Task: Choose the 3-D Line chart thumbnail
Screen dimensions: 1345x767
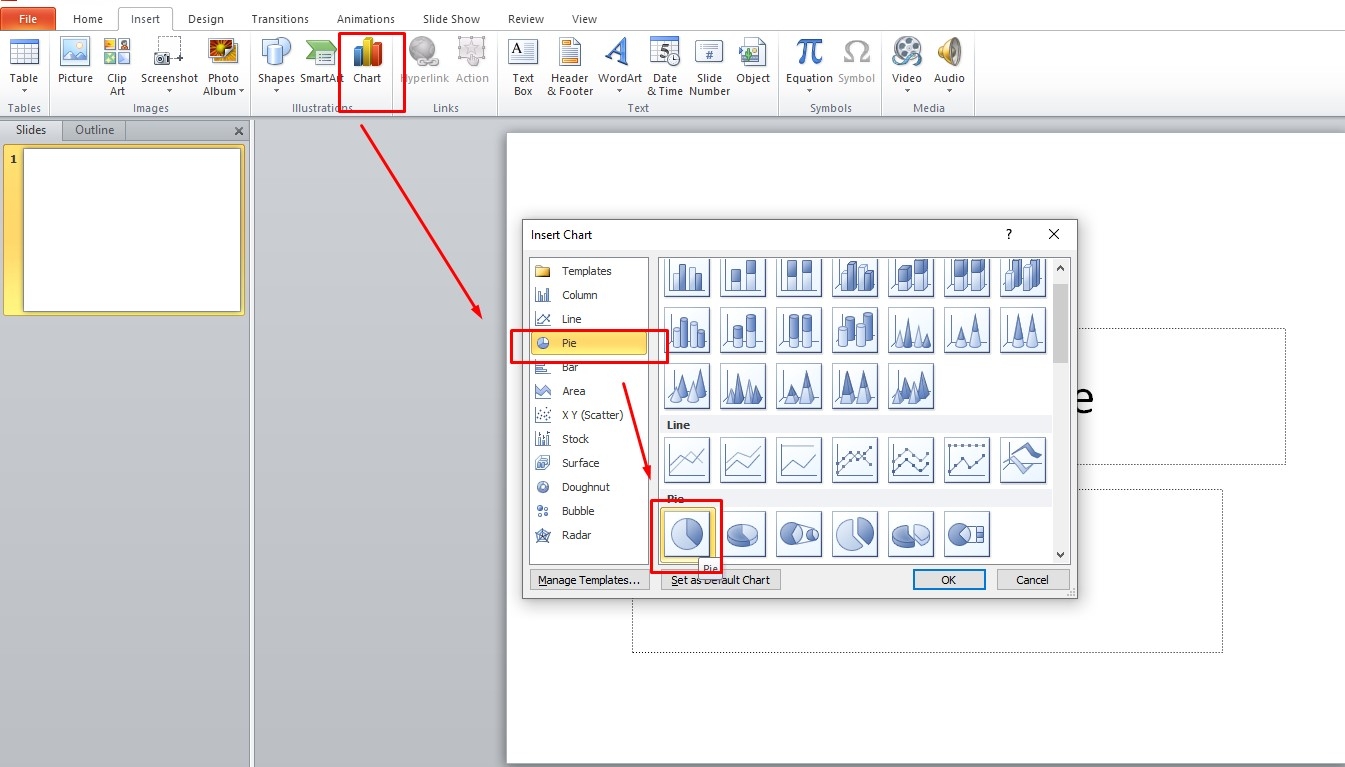Action: click(1022, 460)
